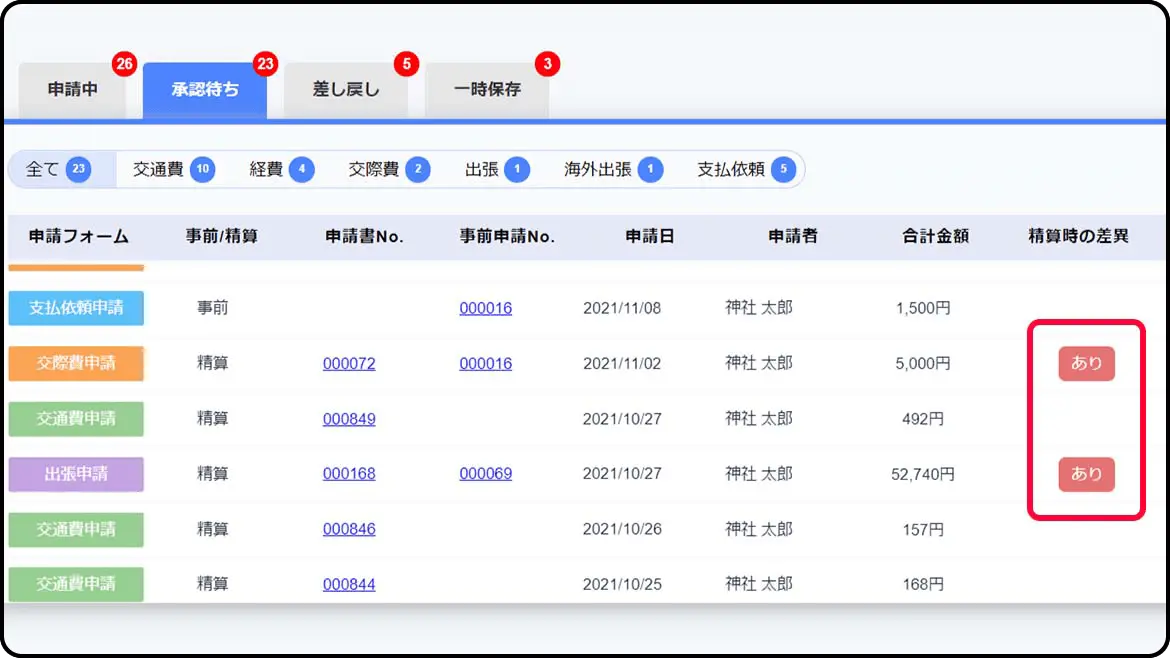Open the 差し戻し tab

pos(346,90)
